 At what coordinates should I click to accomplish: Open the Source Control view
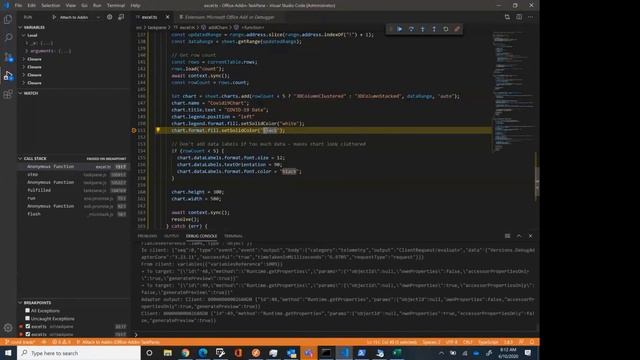8,57
